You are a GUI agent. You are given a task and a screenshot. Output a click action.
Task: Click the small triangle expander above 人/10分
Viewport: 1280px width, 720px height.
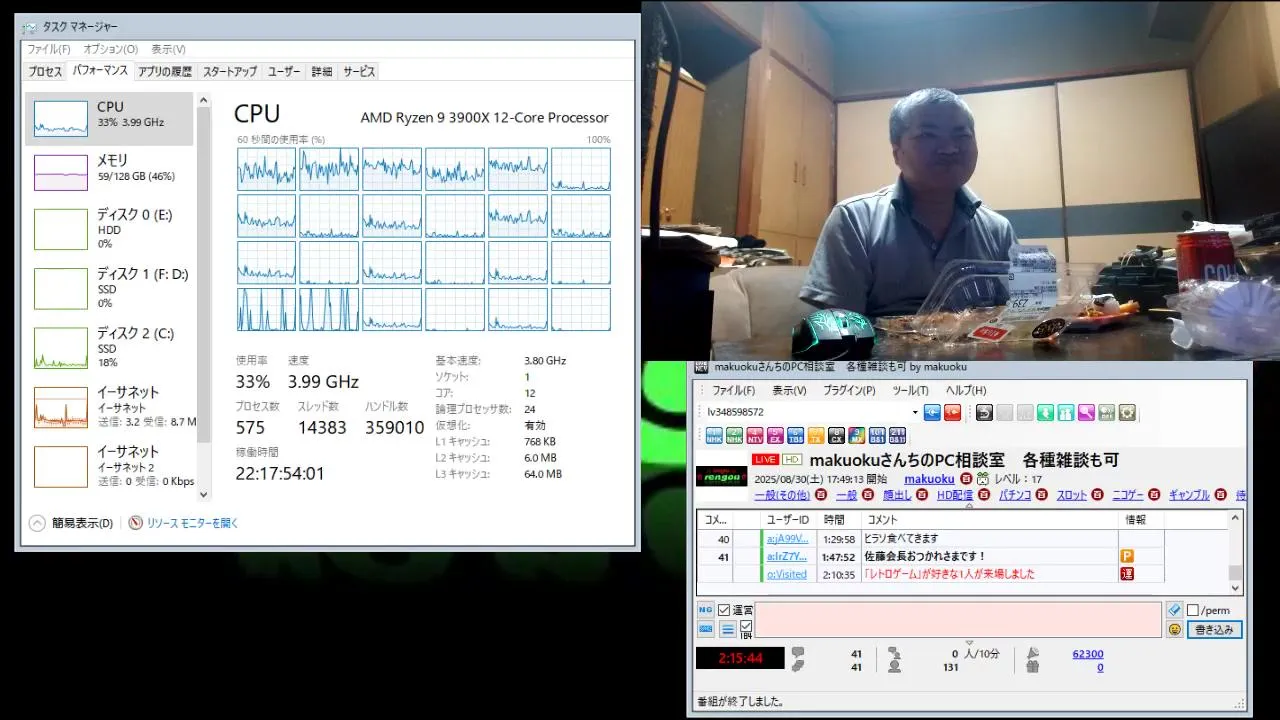(969, 643)
